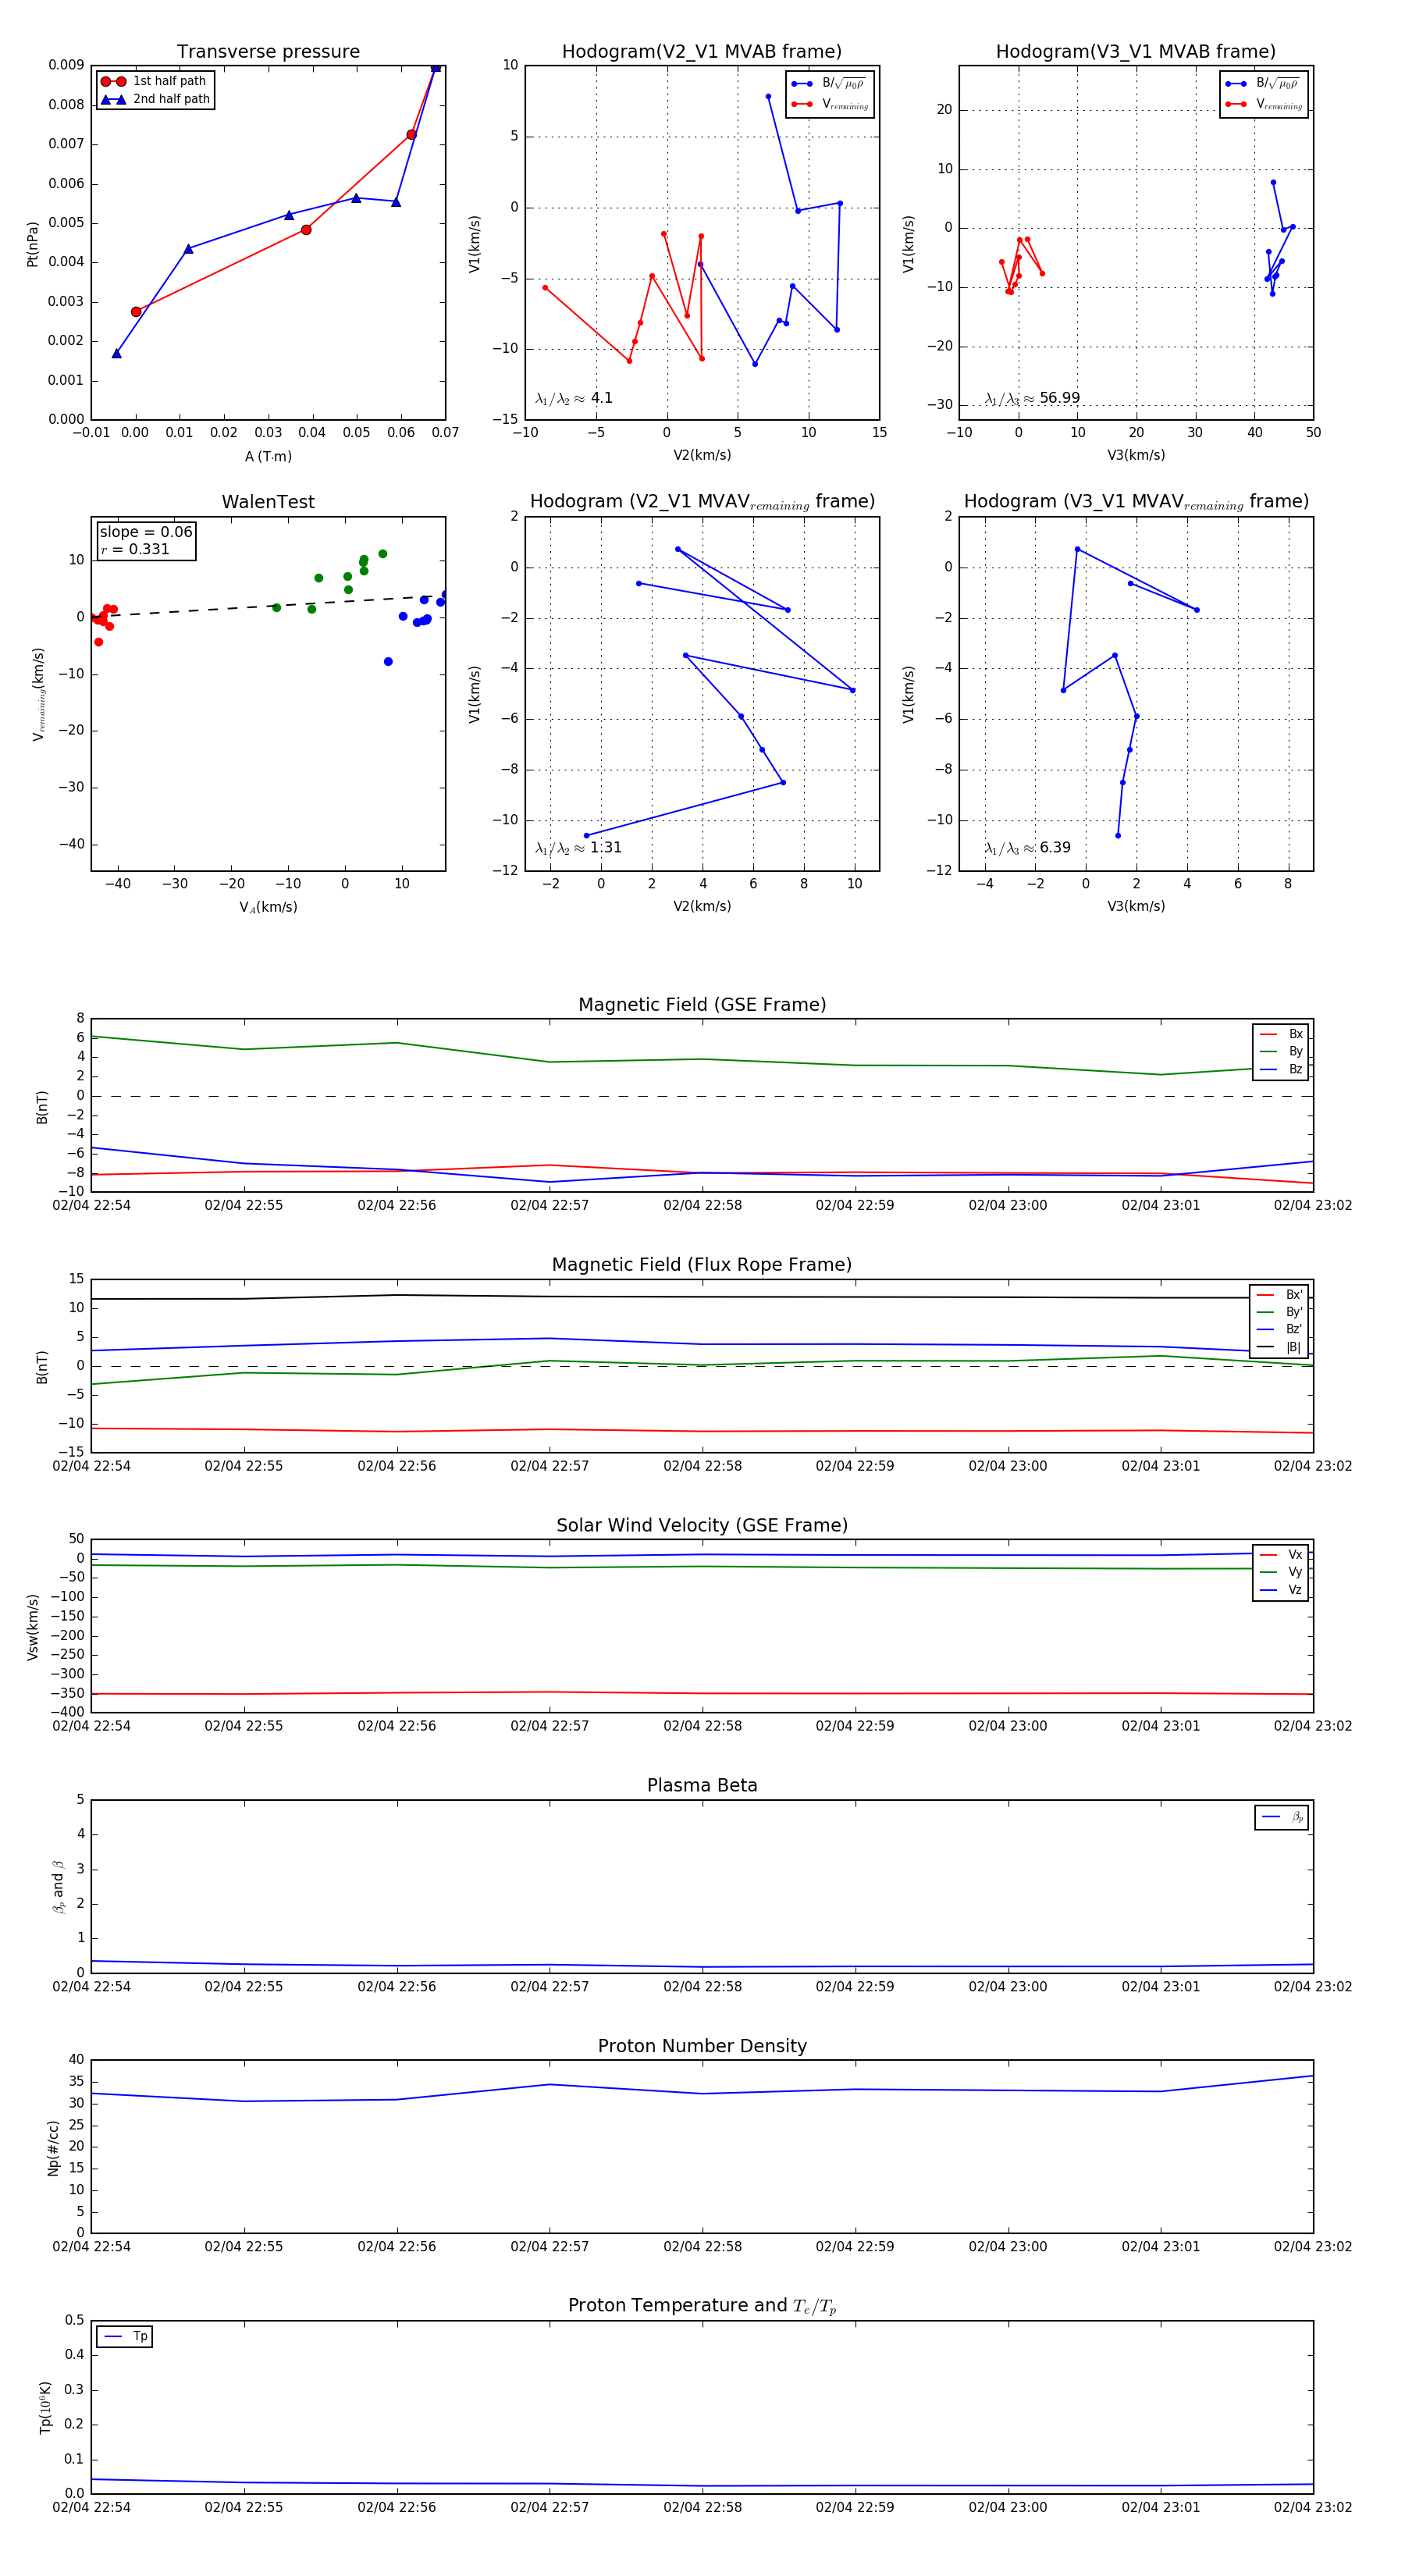Select the Bx' legend entry in Flux Rope plot
The width and height of the screenshot is (1405, 2576).
(1279, 1294)
